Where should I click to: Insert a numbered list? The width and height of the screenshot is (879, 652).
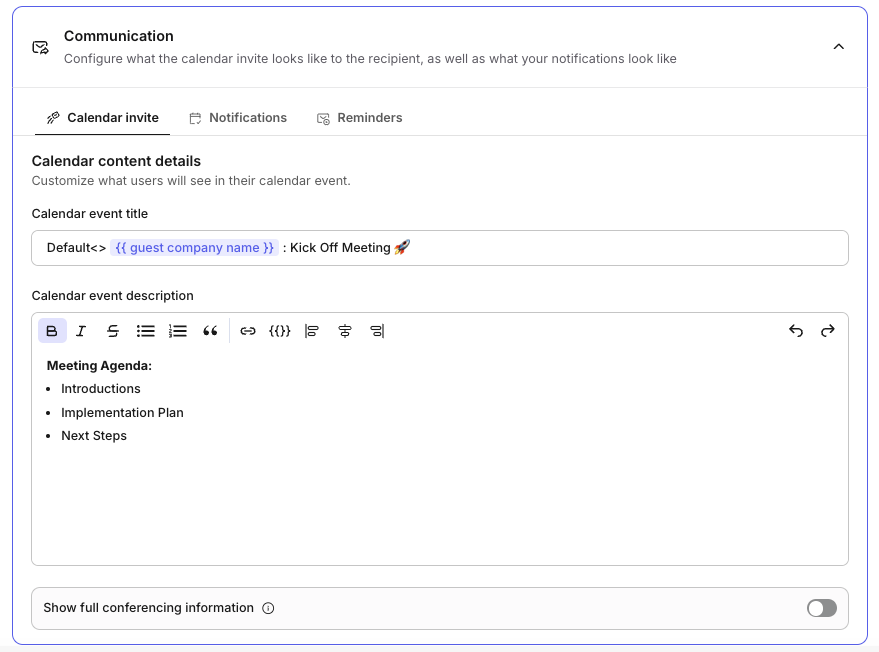coord(178,331)
